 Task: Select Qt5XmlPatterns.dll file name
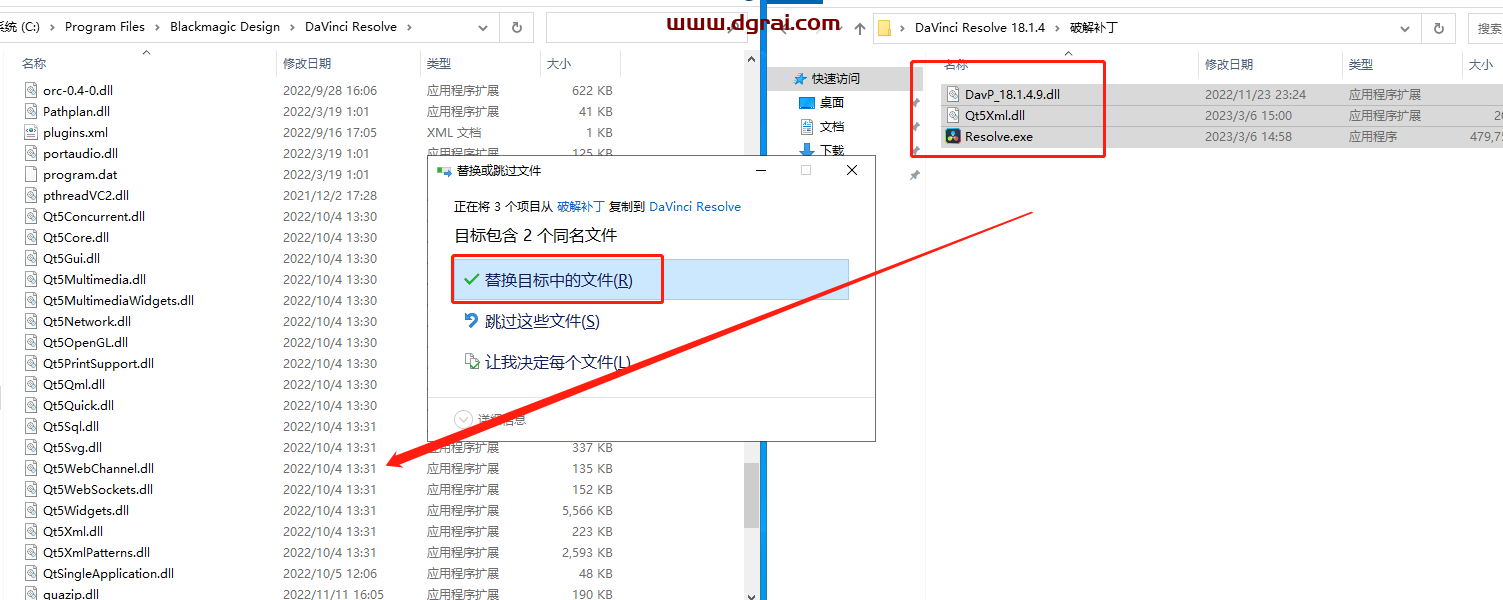pyautogui.click(x=96, y=552)
